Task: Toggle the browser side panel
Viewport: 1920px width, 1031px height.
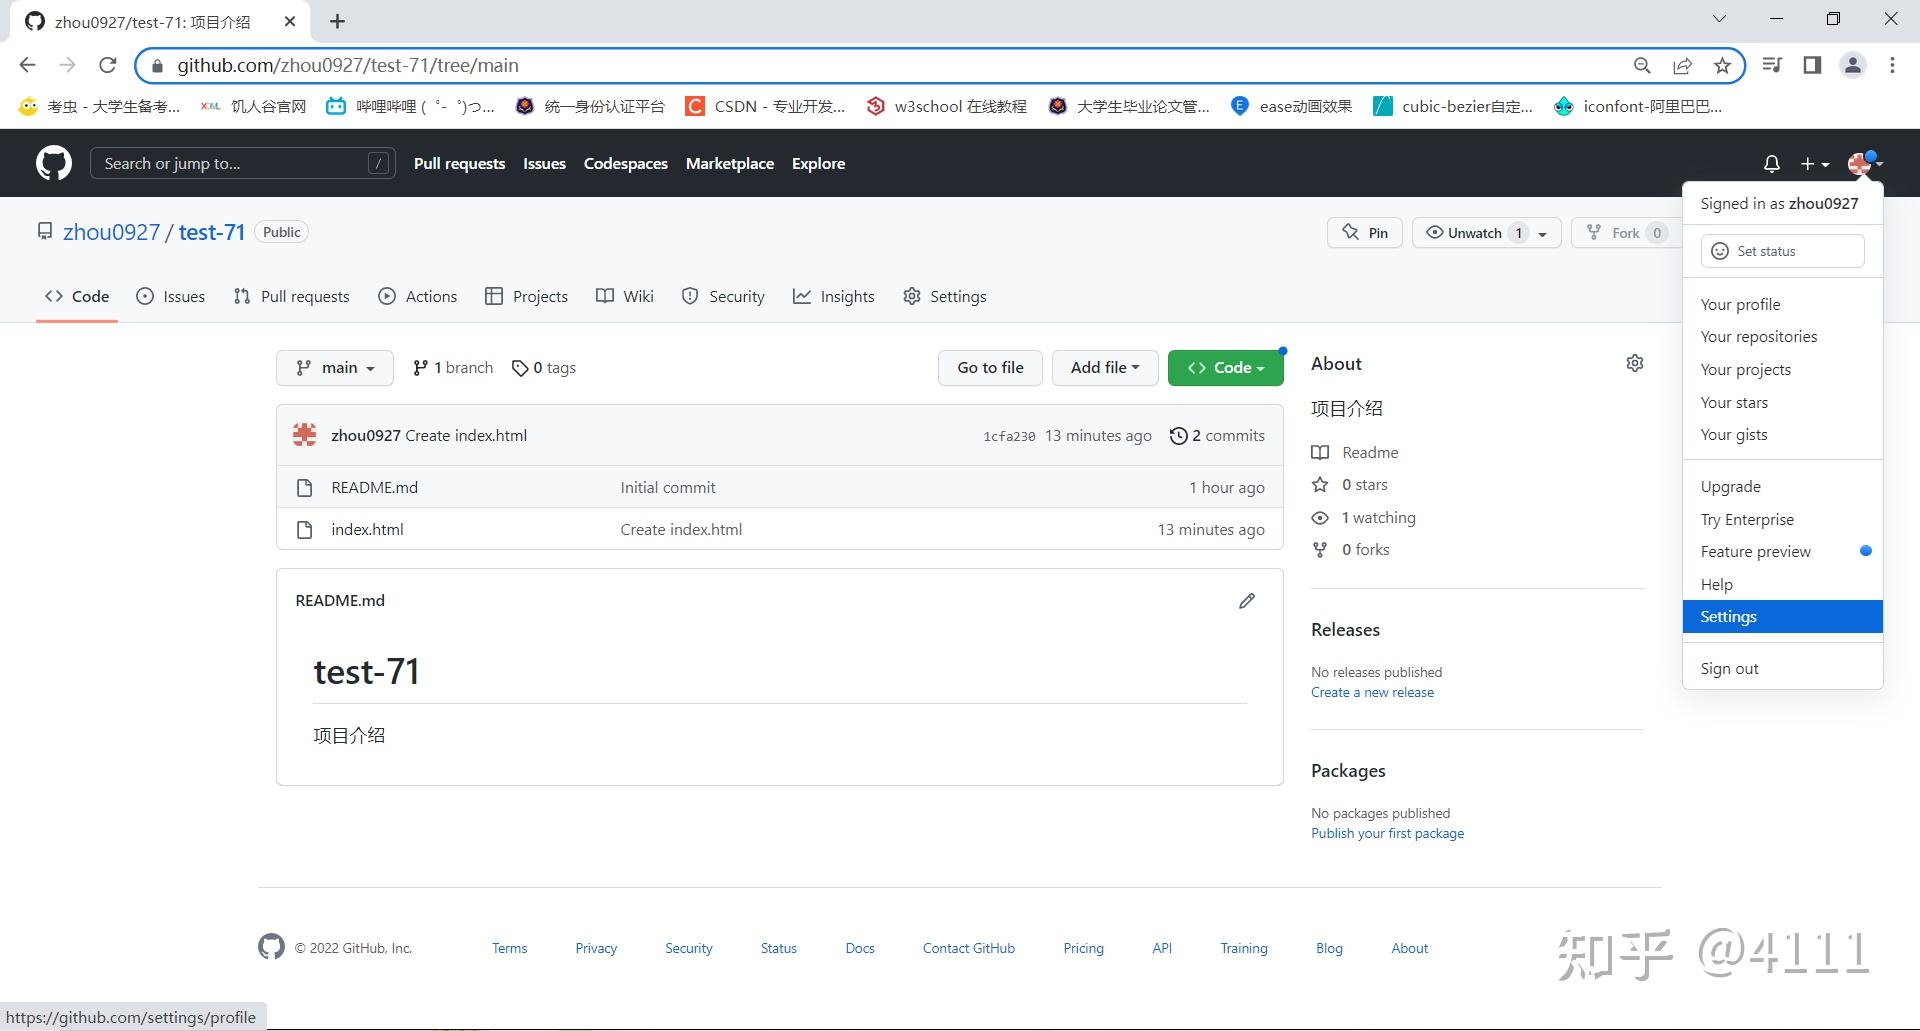Action: pyautogui.click(x=1812, y=65)
